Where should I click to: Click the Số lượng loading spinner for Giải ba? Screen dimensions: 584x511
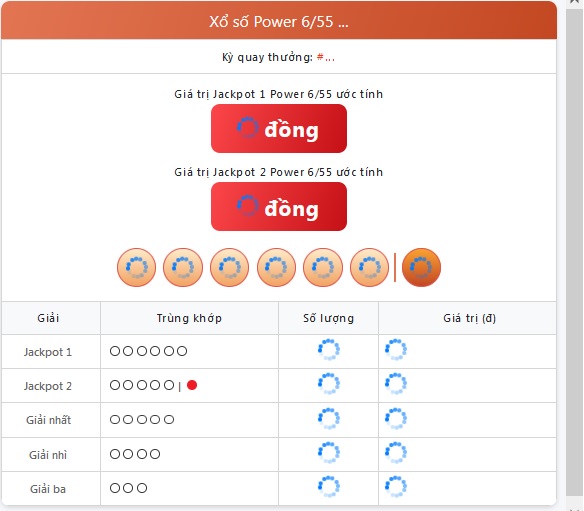click(x=328, y=486)
